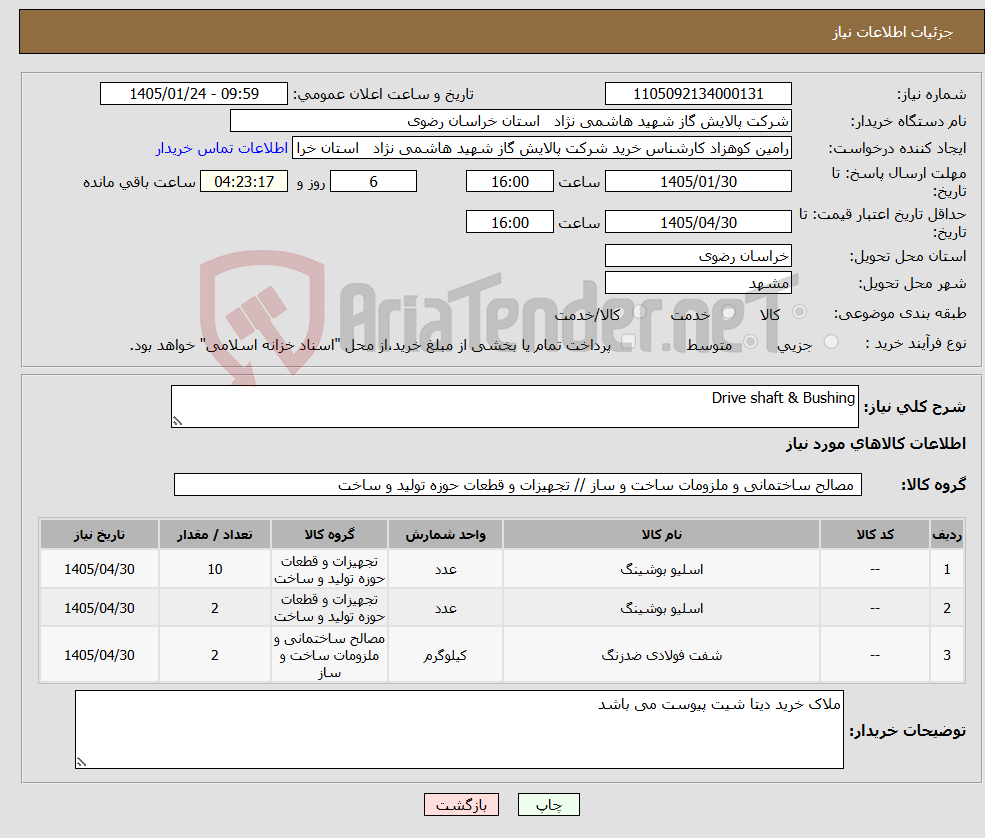Click the تاریخ نیاز column header

[x=99, y=535]
